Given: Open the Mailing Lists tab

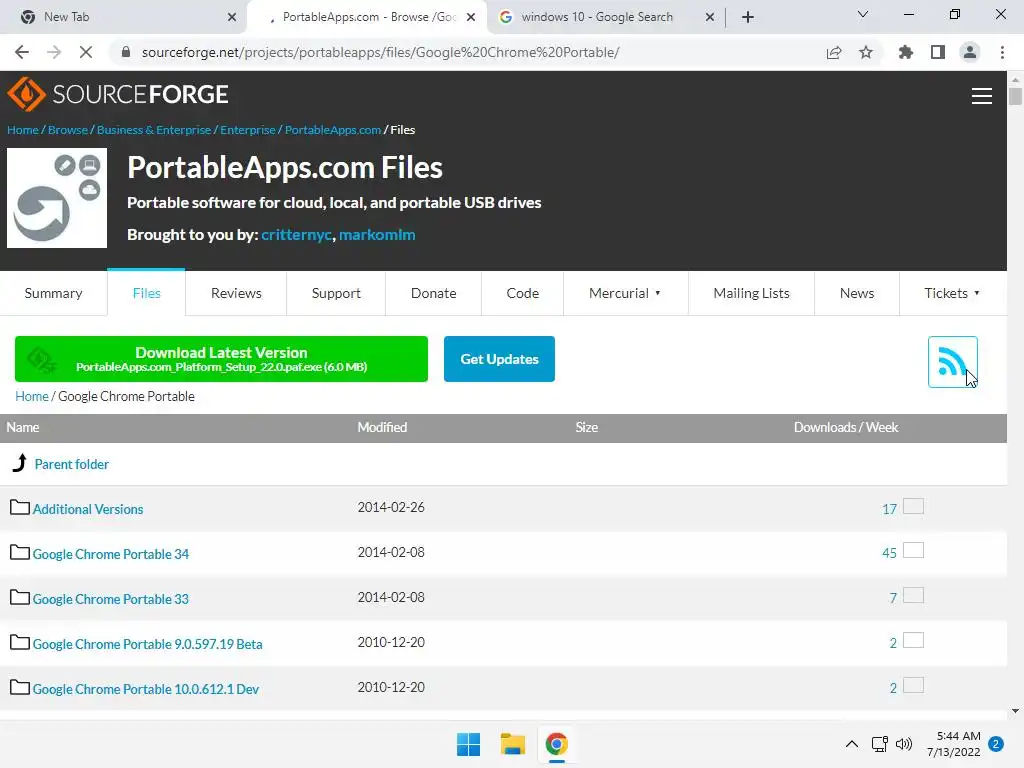Looking at the screenshot, I should coord(751,293).
